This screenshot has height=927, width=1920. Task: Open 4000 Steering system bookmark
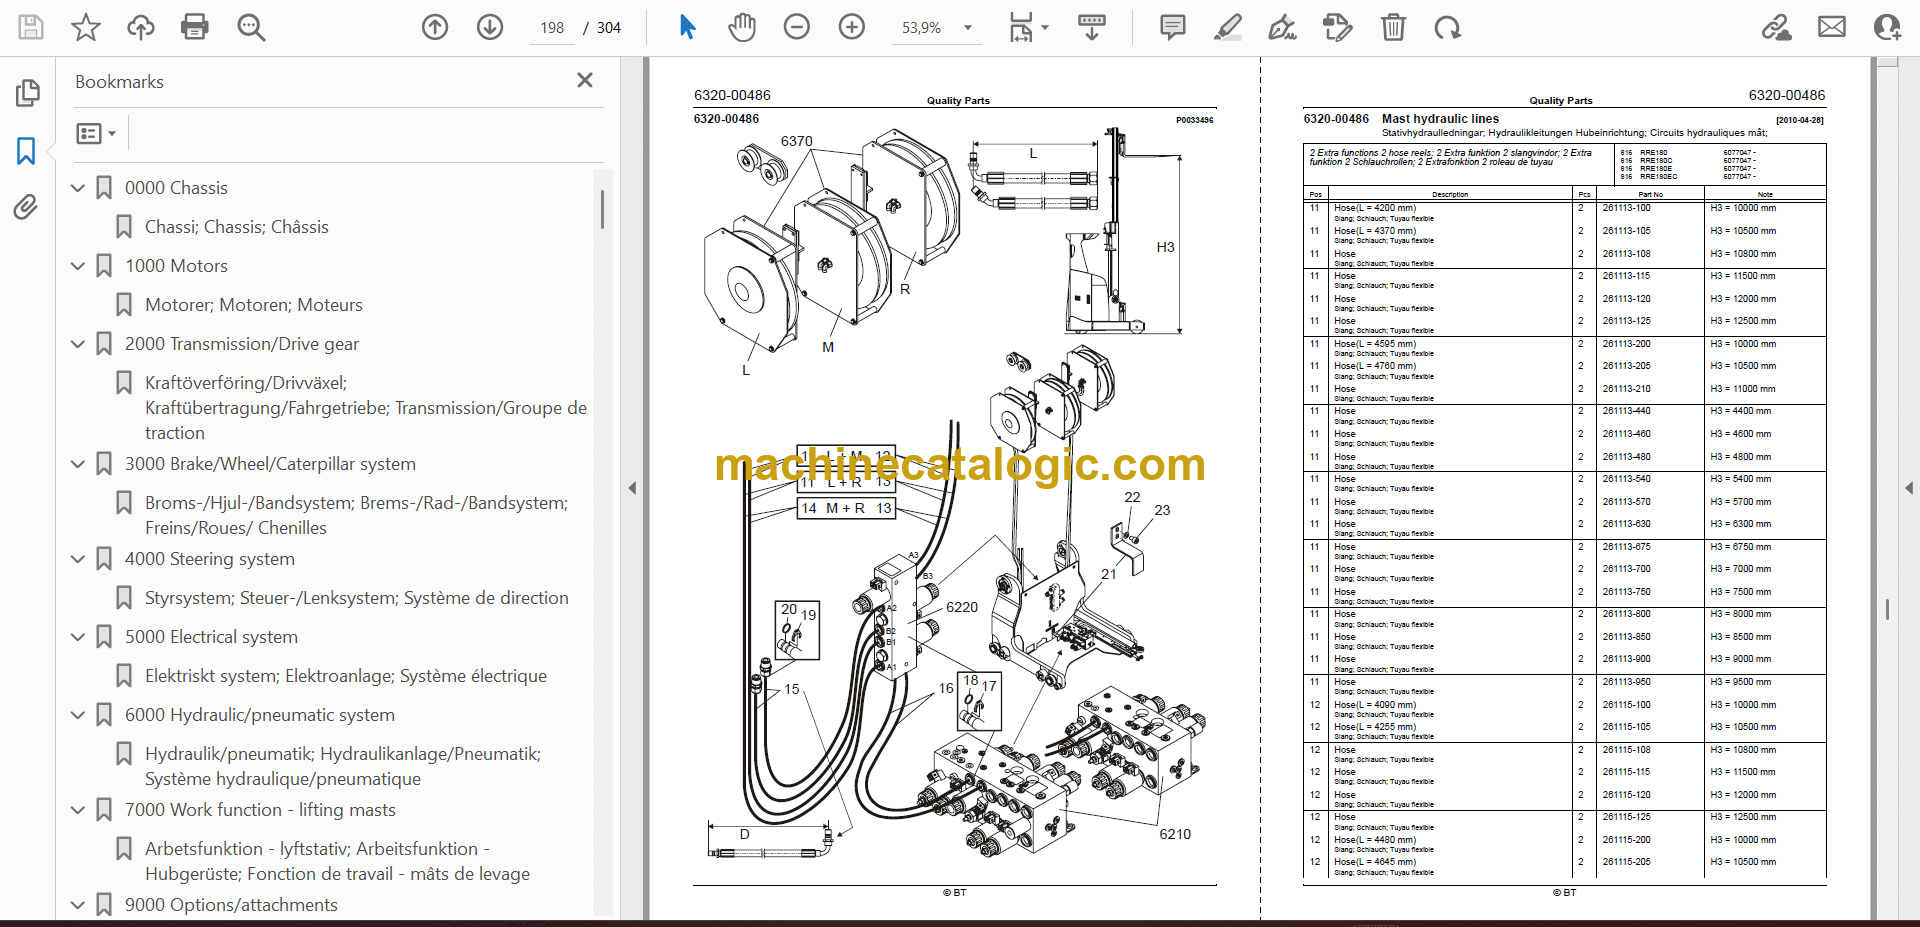click(210, 559)
